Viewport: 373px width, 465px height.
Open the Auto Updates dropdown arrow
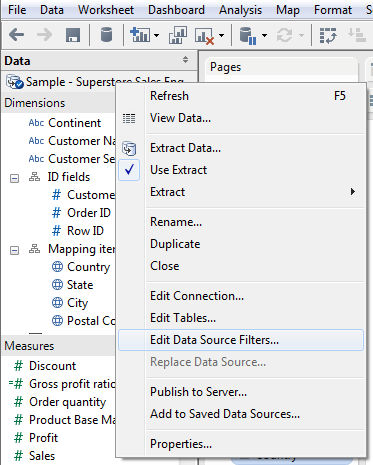click(x=265, y=35)
